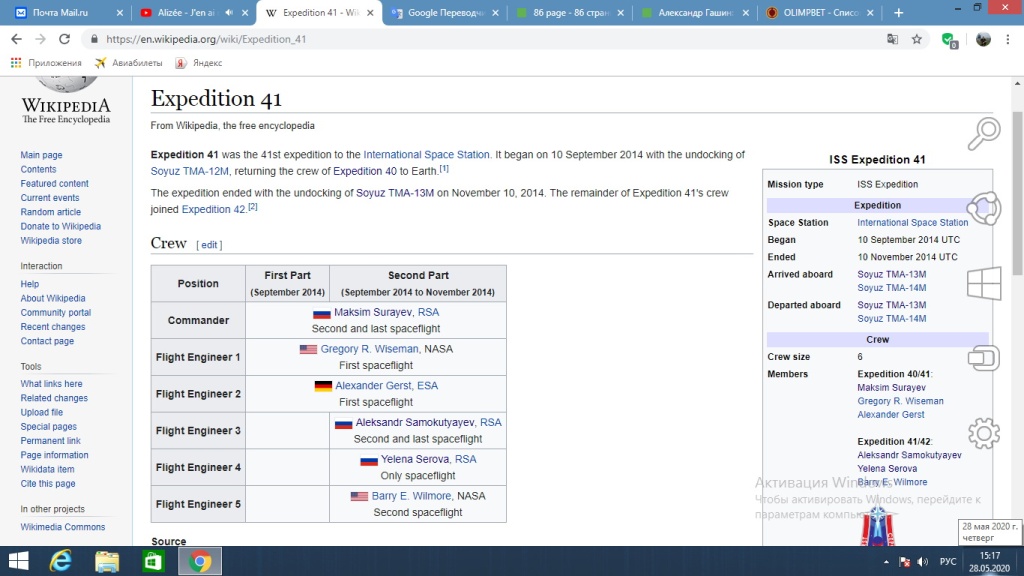Bookmark this page with the star icon

(917, 39)
